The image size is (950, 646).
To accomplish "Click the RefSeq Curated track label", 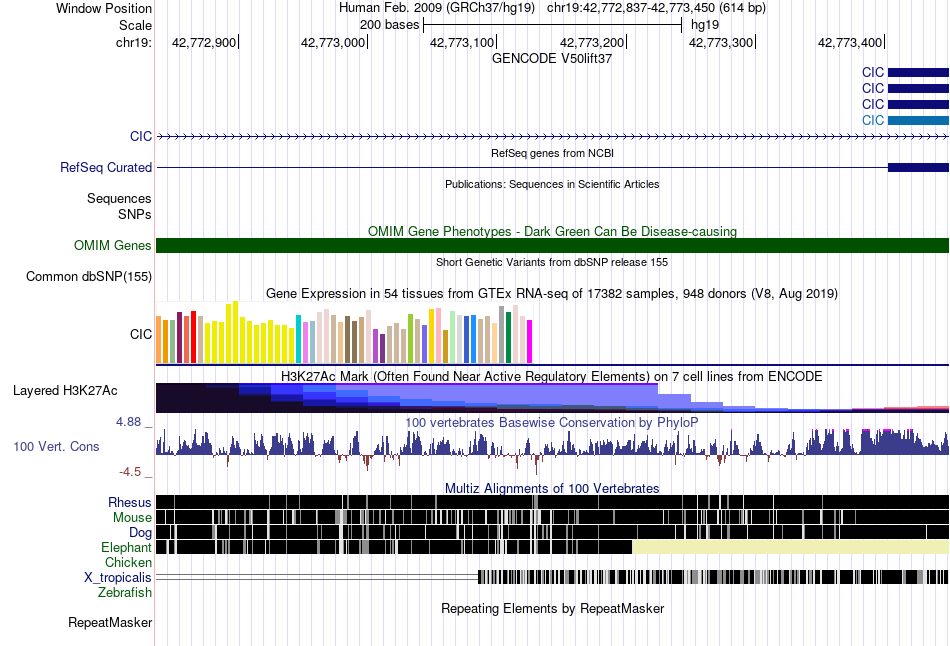I will pos(106,167).
